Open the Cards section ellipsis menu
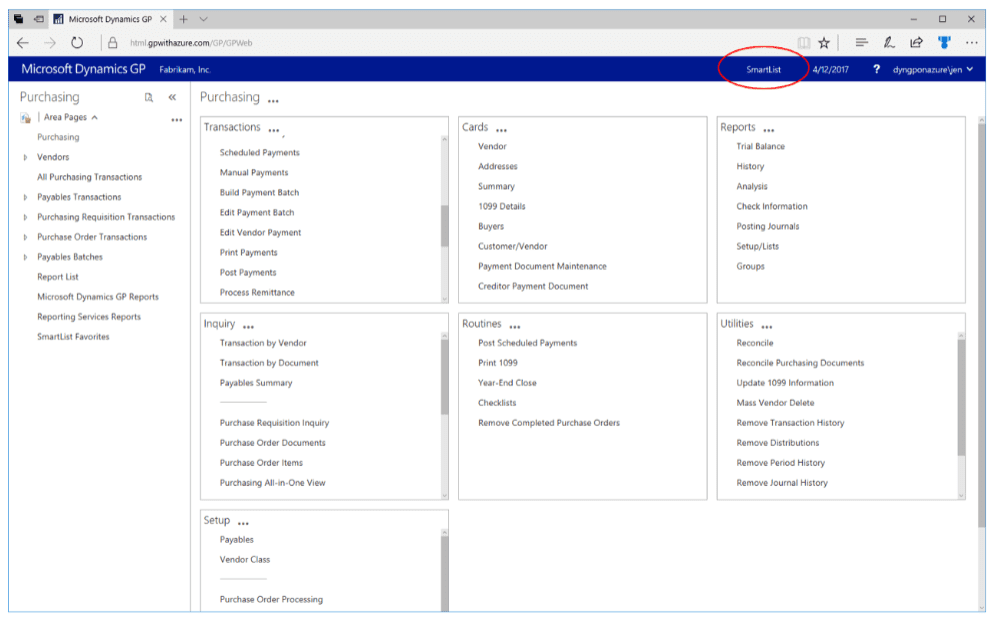The height and width of the screenshot is (623, 995). click(x=501, y=131)
